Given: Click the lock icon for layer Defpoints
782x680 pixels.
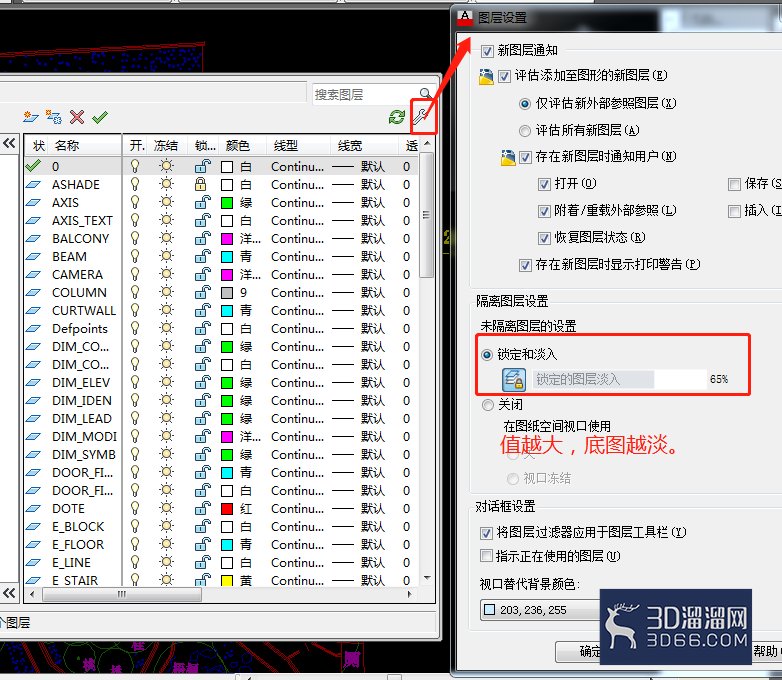Looking at the screenshot, I should [x=202, y=328].
